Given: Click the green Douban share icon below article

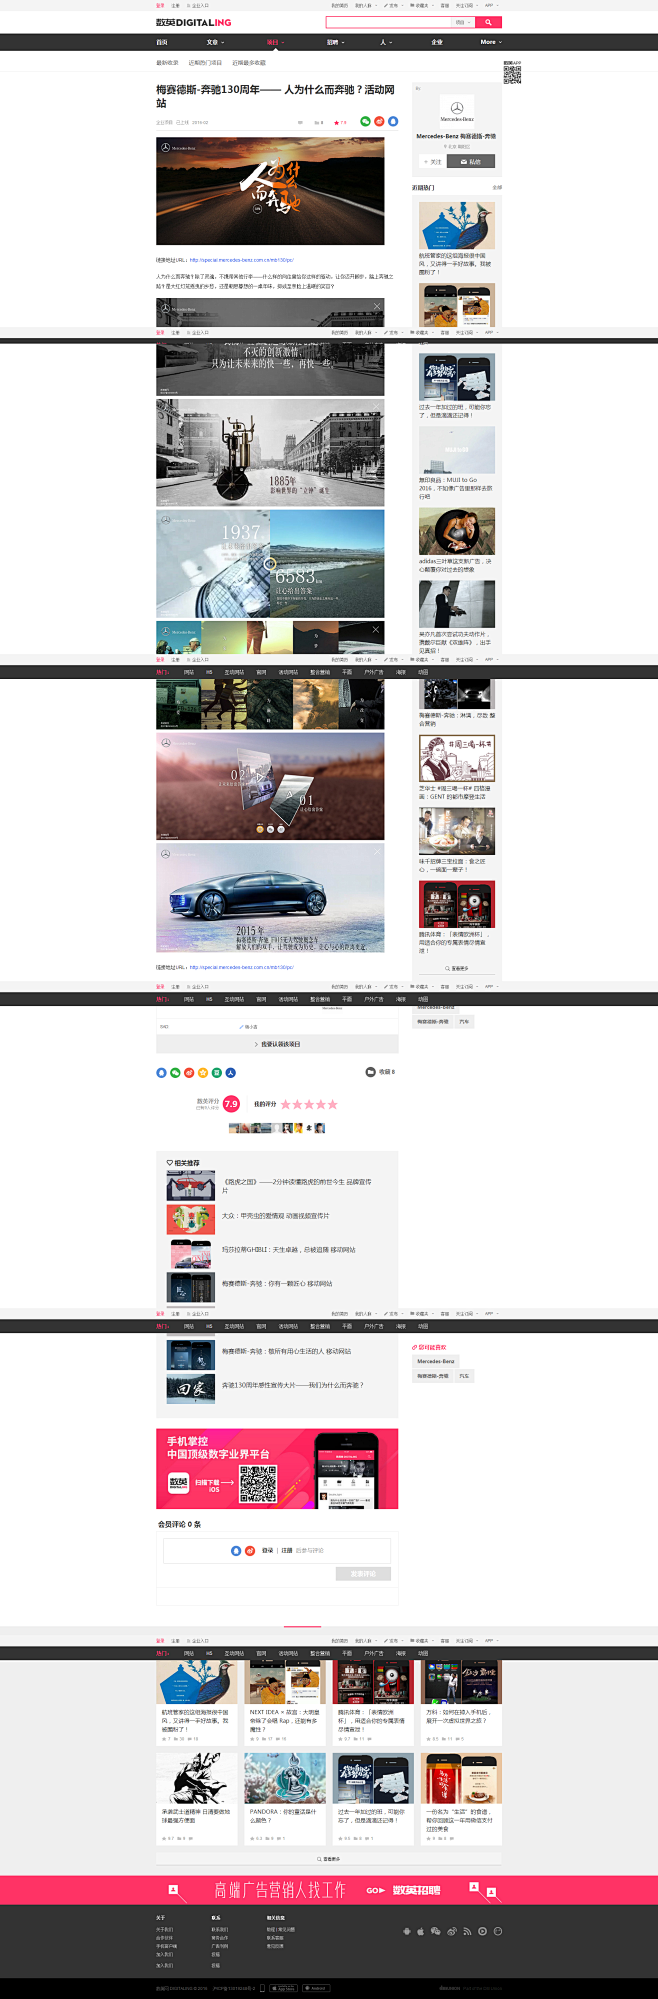Looking at the screenshot, I should click(216, 1072).
